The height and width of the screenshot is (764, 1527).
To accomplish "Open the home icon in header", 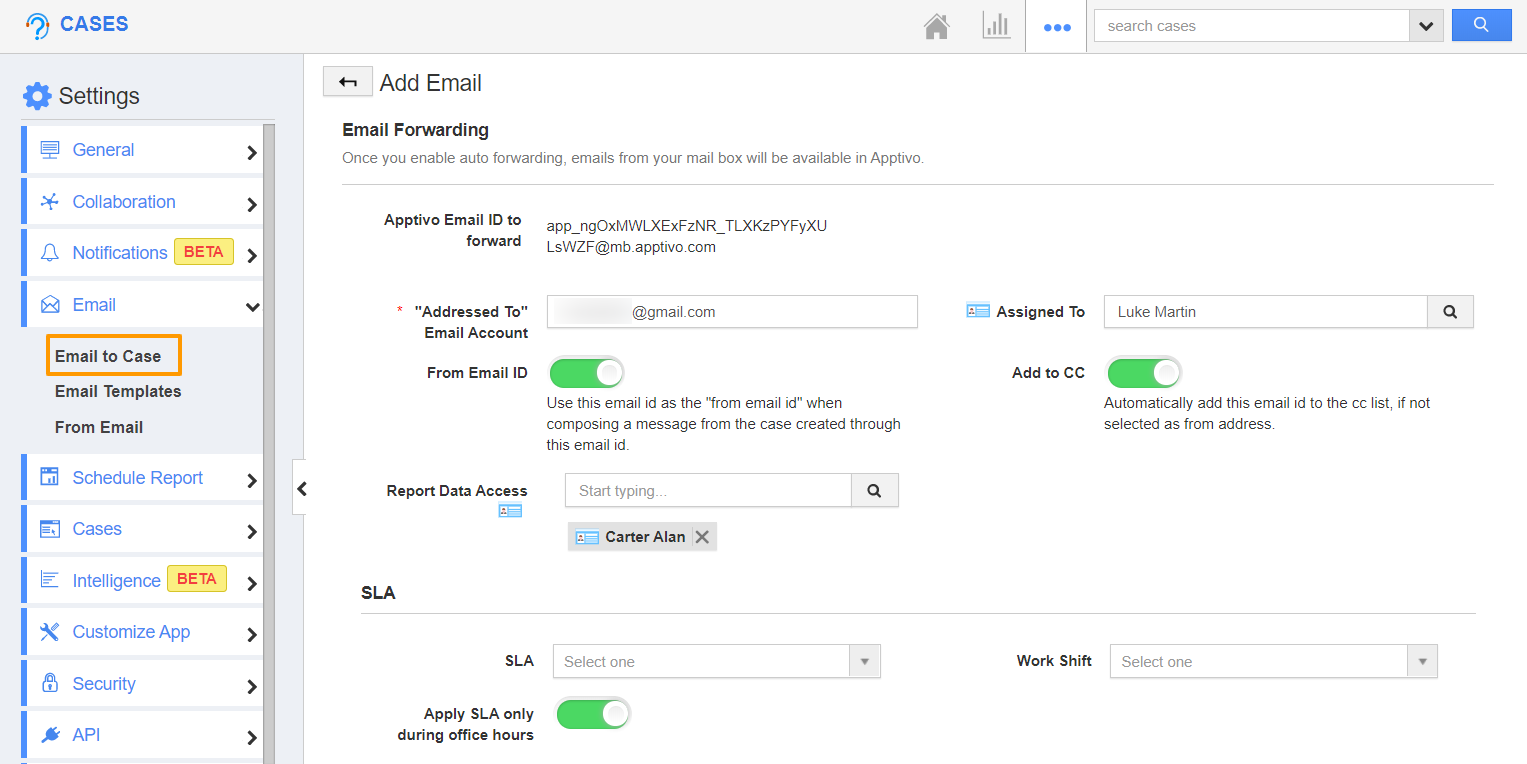I will point(936,26).
